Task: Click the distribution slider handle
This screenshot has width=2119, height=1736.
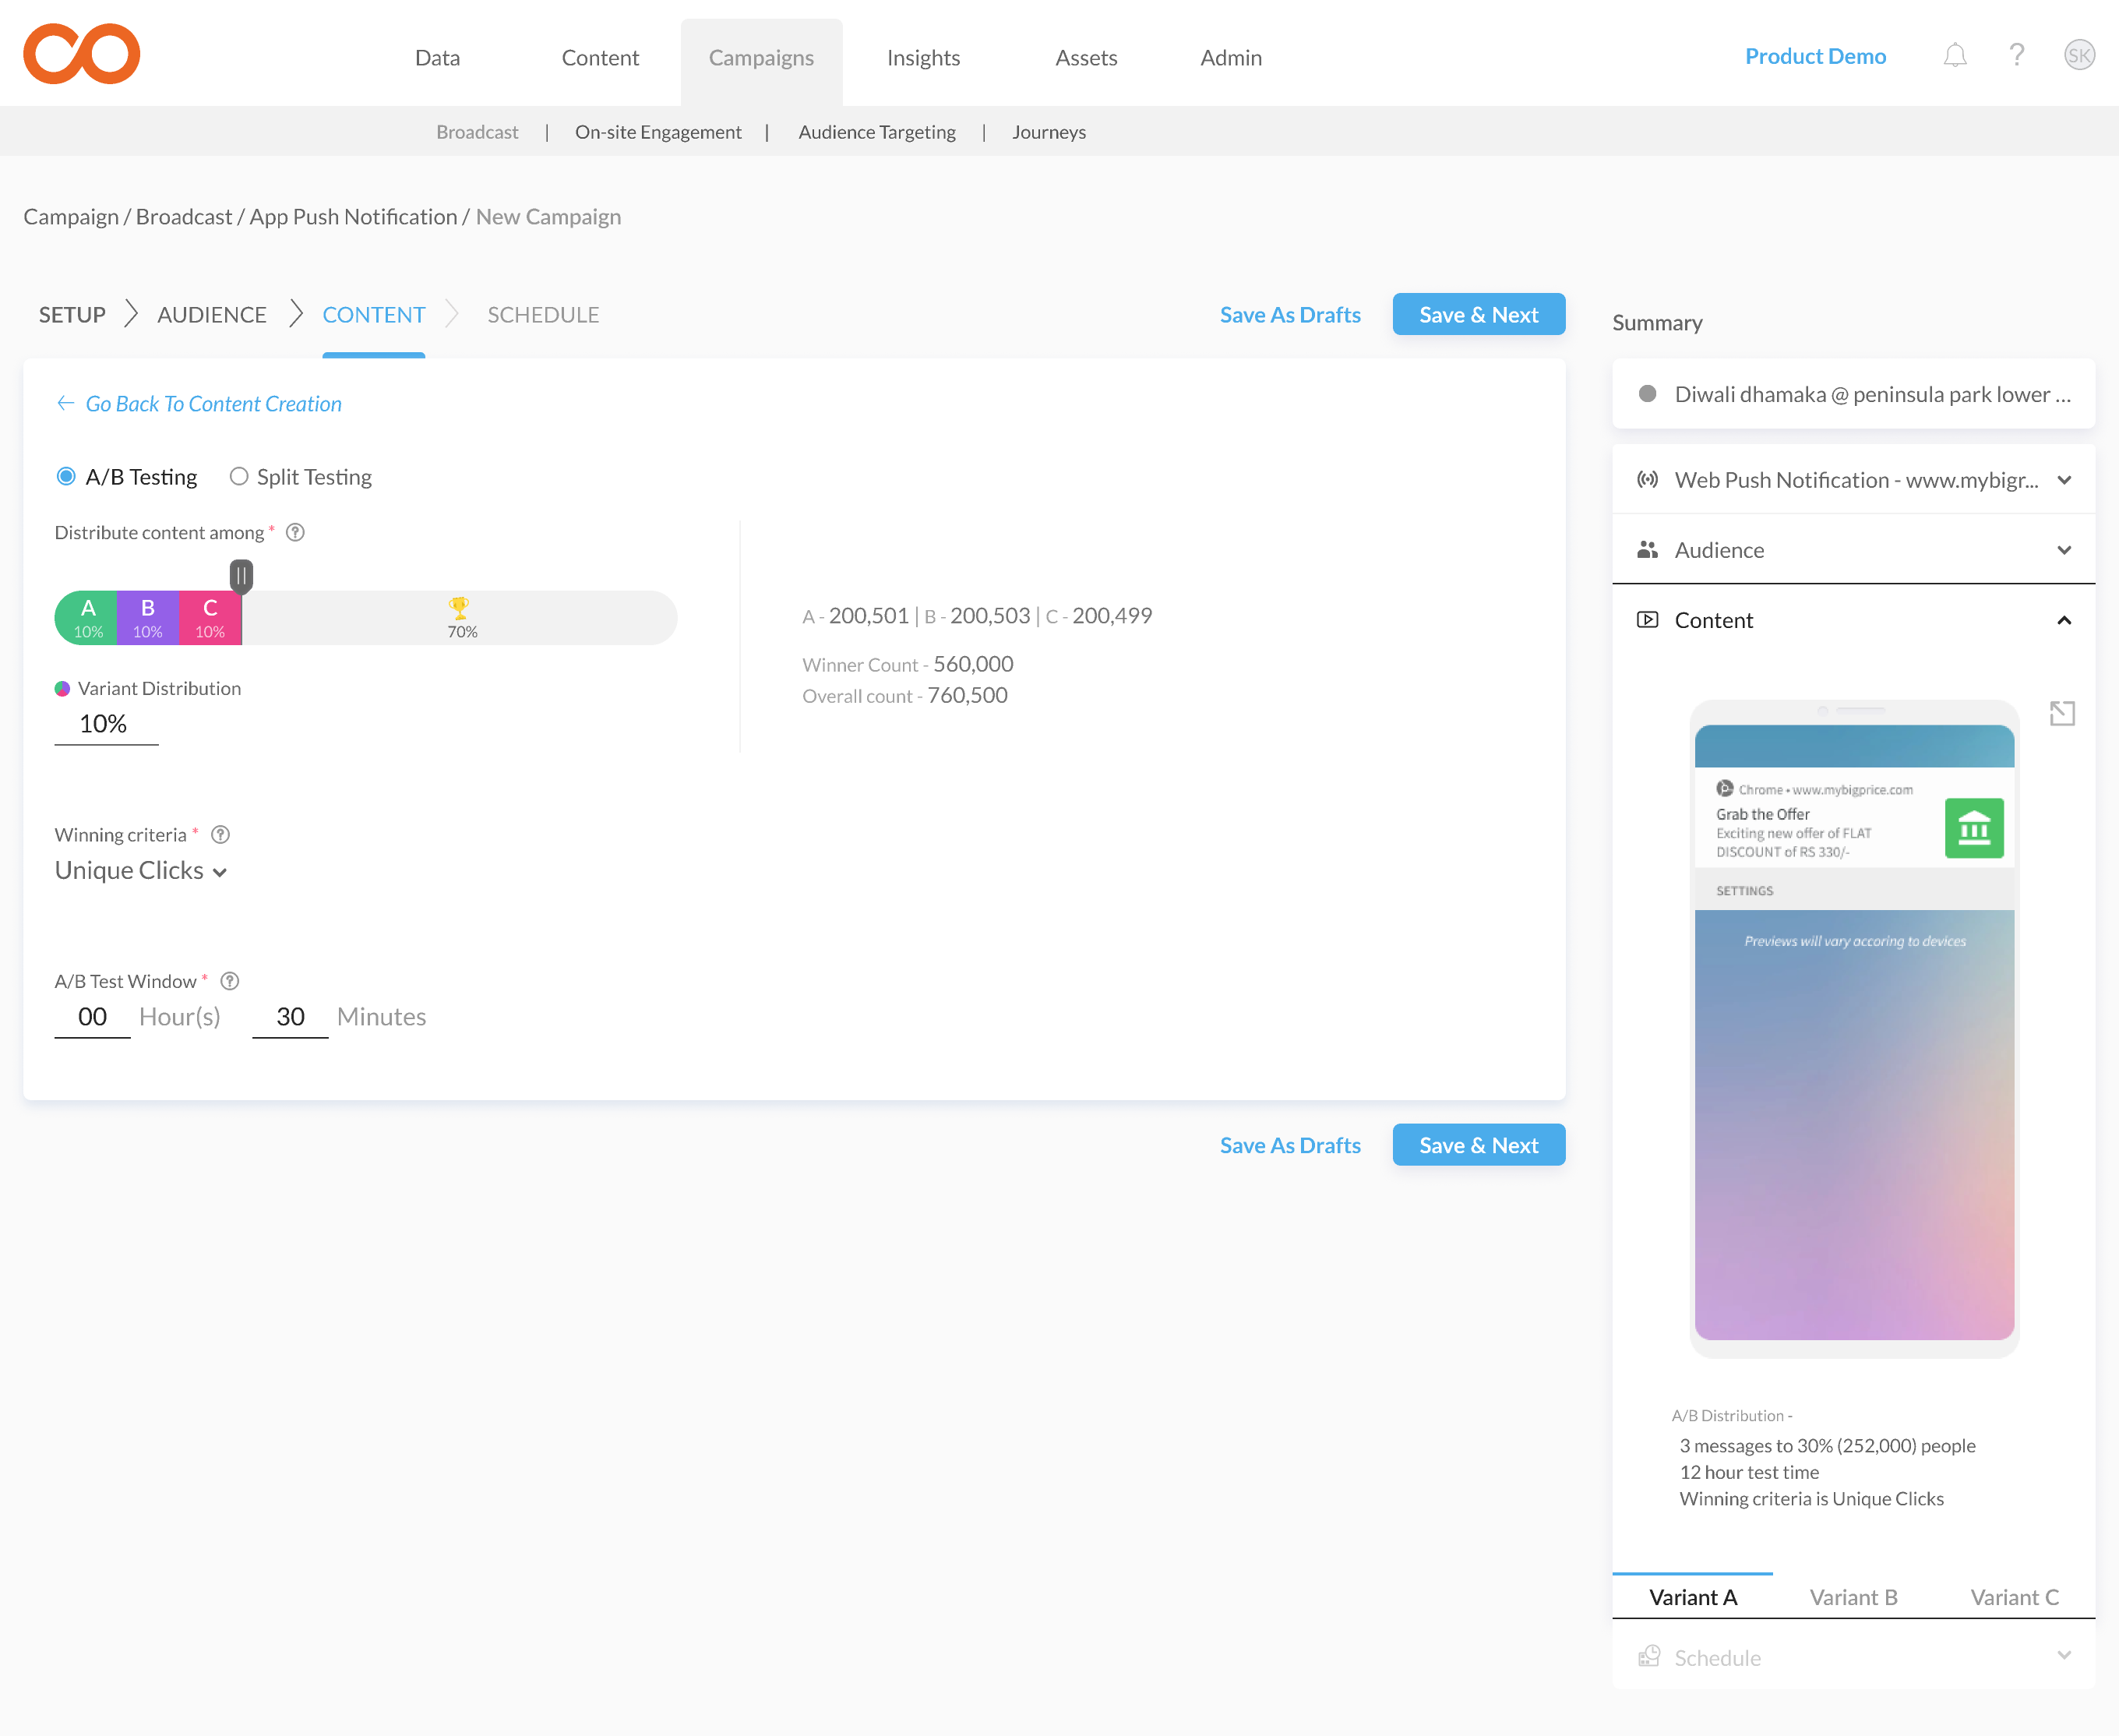Action: tap(241, 575)
